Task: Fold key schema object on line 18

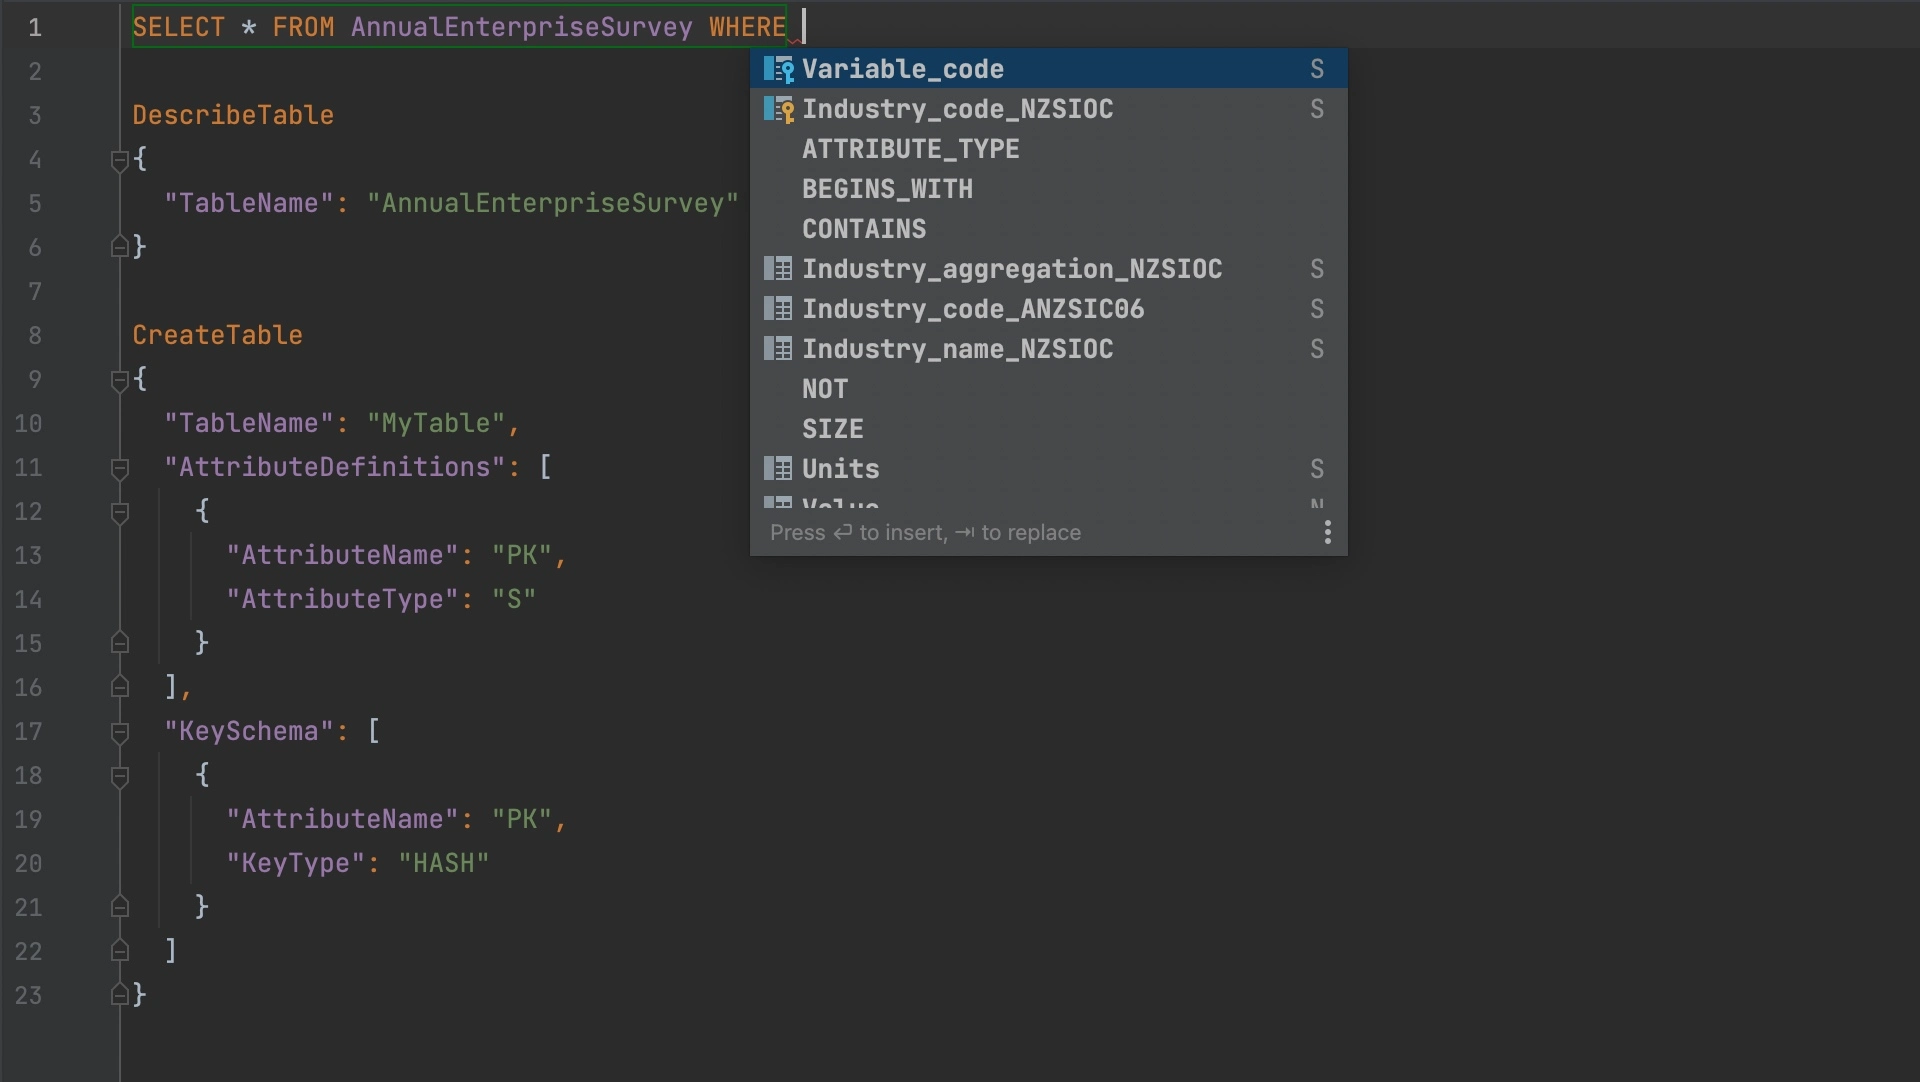Action: pyautogui.click(x=119, y=776)
